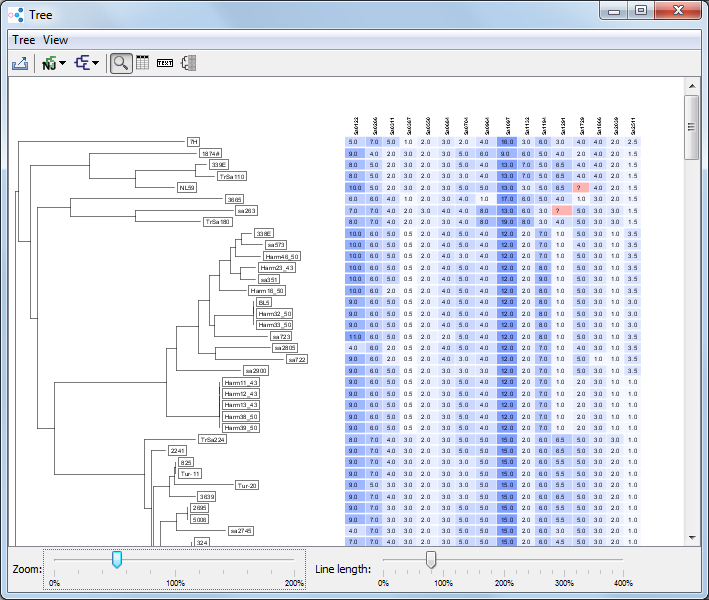
Task: Click the grayed-out tree grid icon
Action: 189,63
